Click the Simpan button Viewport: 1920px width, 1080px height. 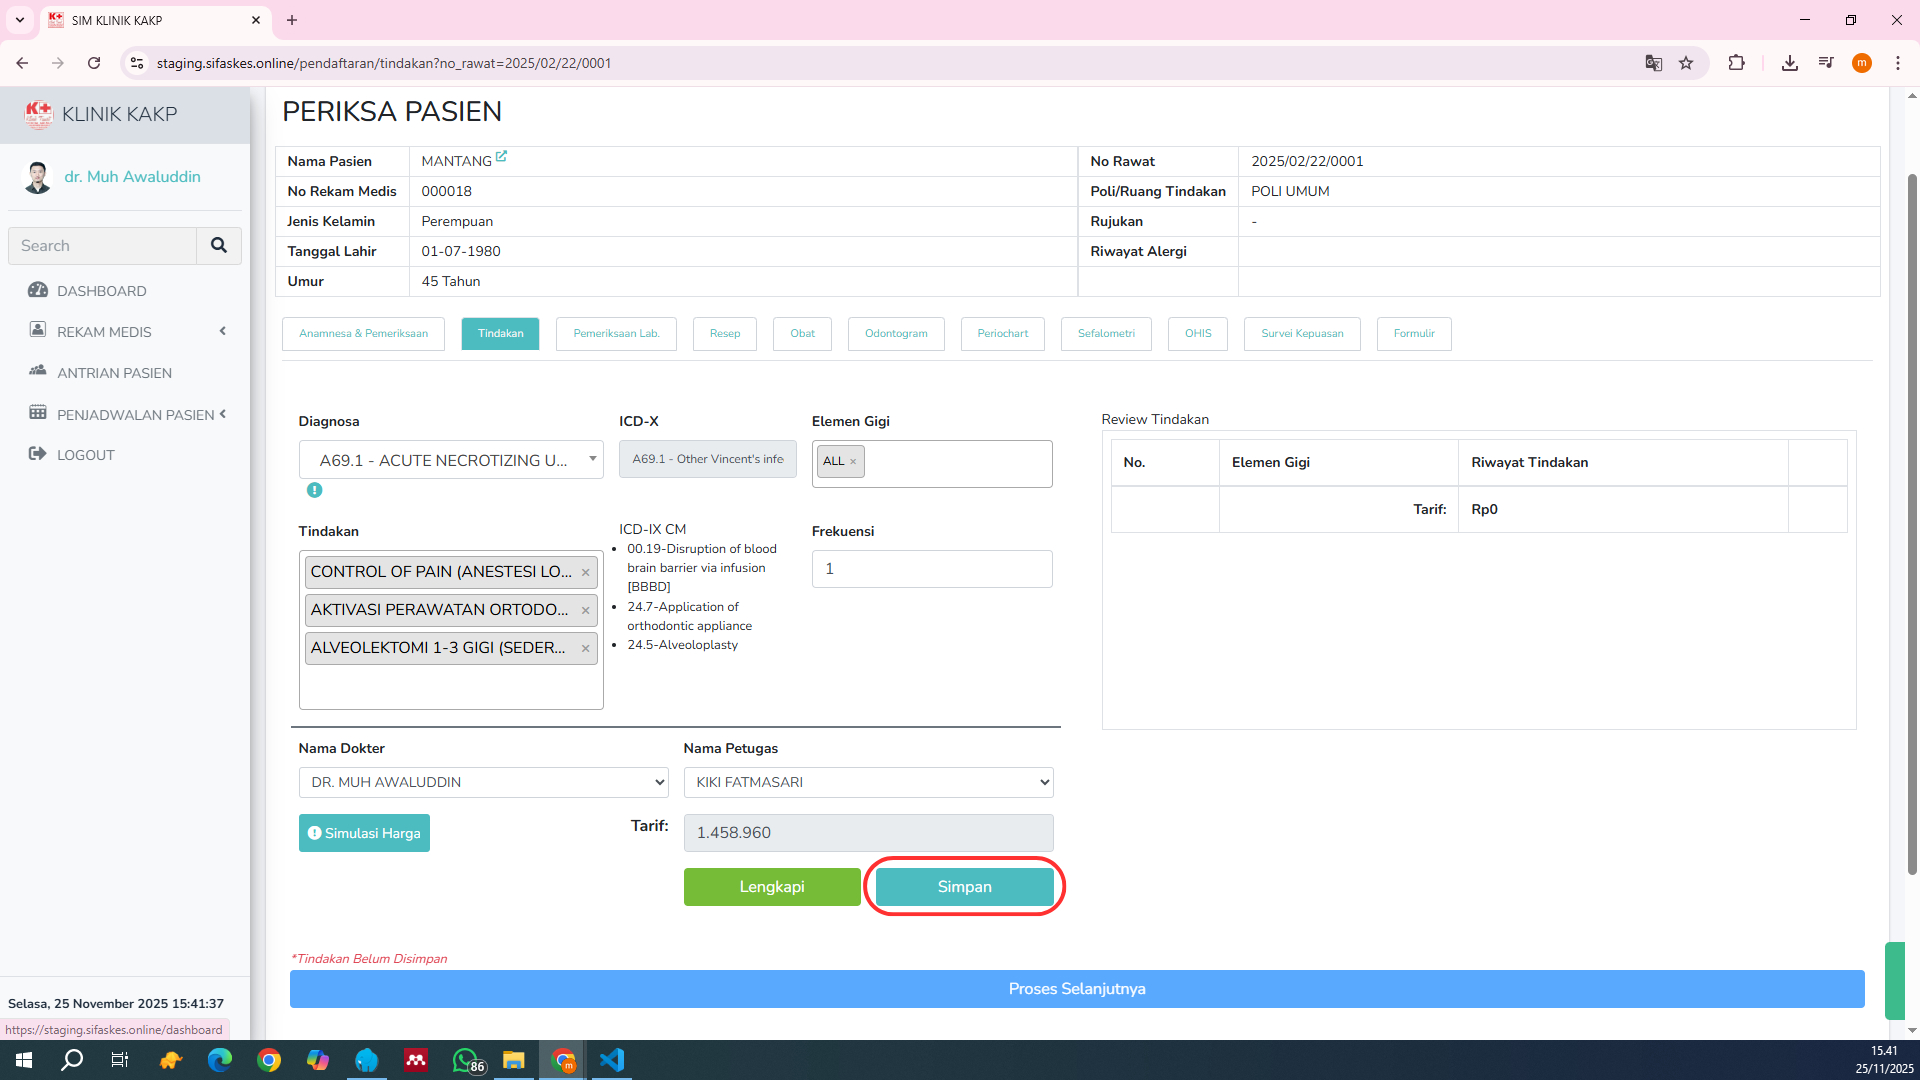point(964,887)
